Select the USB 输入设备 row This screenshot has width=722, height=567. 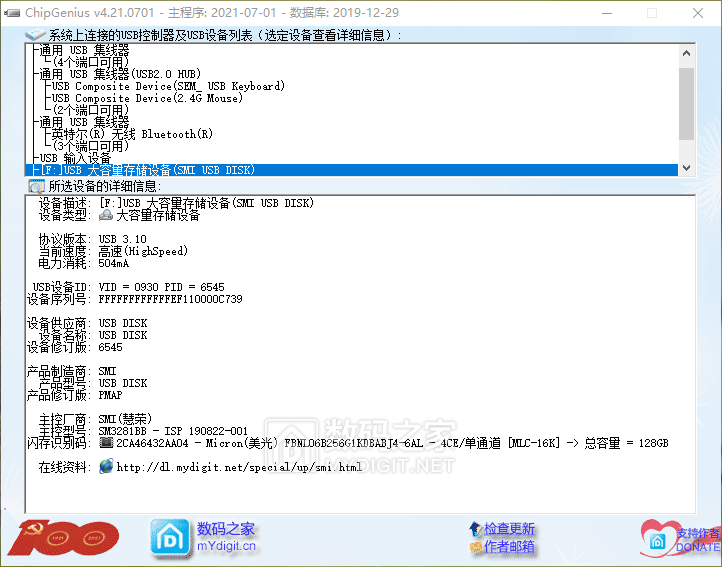click(x=76, y=158)
